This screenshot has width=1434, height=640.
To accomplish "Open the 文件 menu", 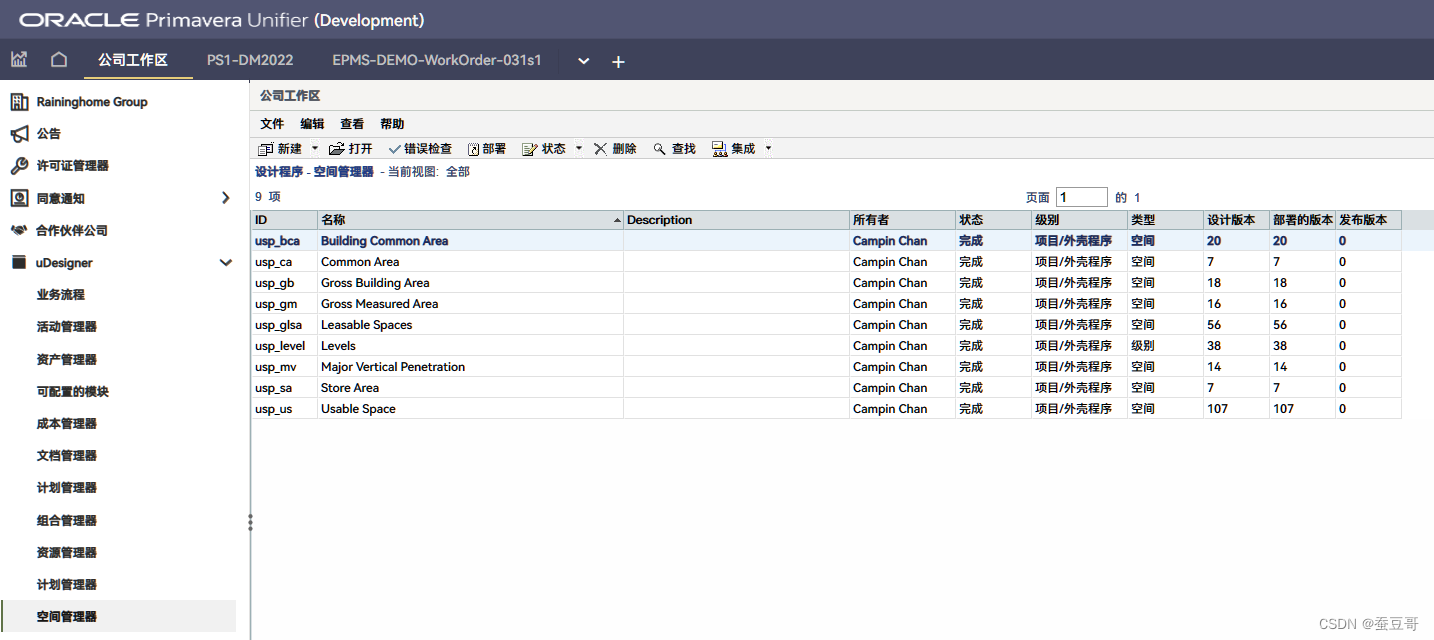I will click(272, 124).
